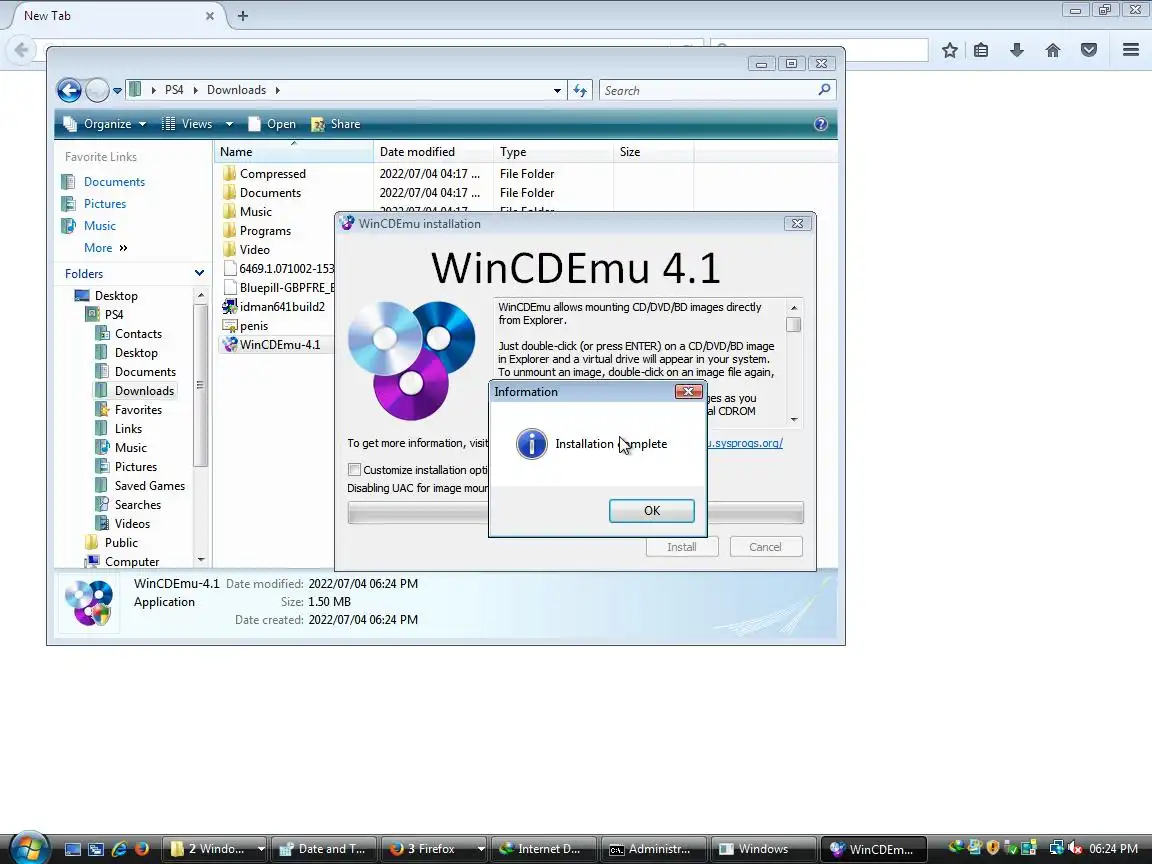Click the WinCDEmu three-disc logo
Image resolution: width=1152 pixels, height=864 pixels.
(411, 360)
